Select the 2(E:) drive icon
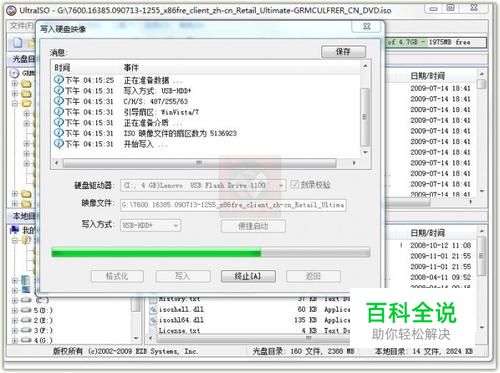 pyautogui.click(x=26, y=320)
